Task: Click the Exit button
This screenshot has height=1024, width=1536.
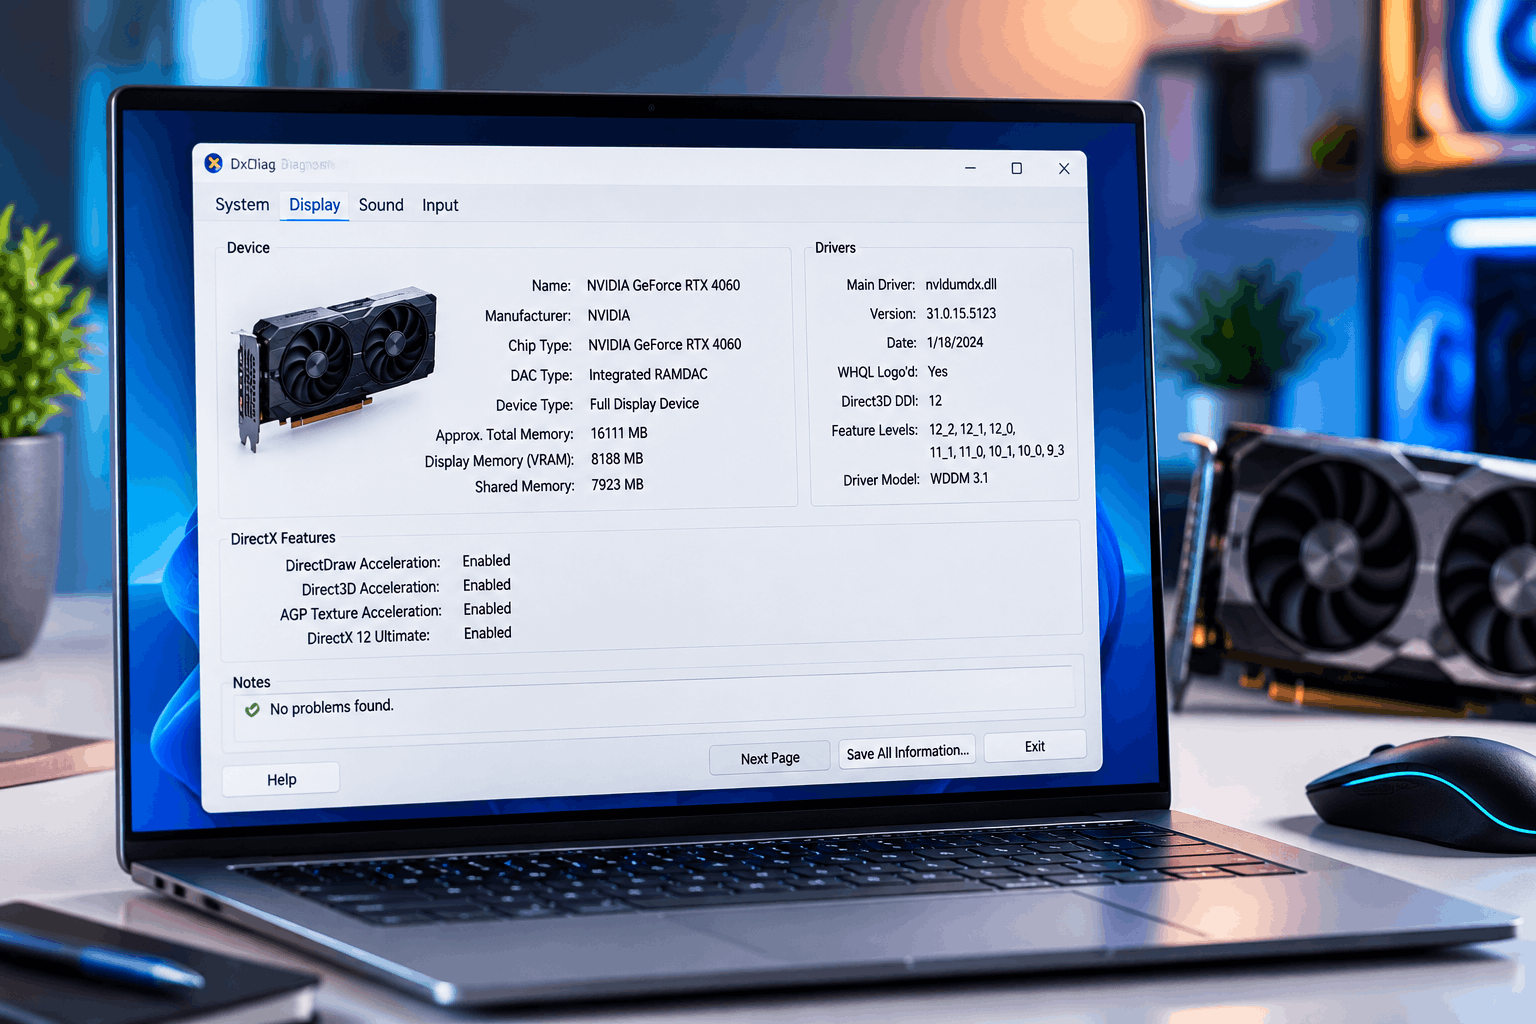Action: pyautogui.click(x=1035, y=746)
